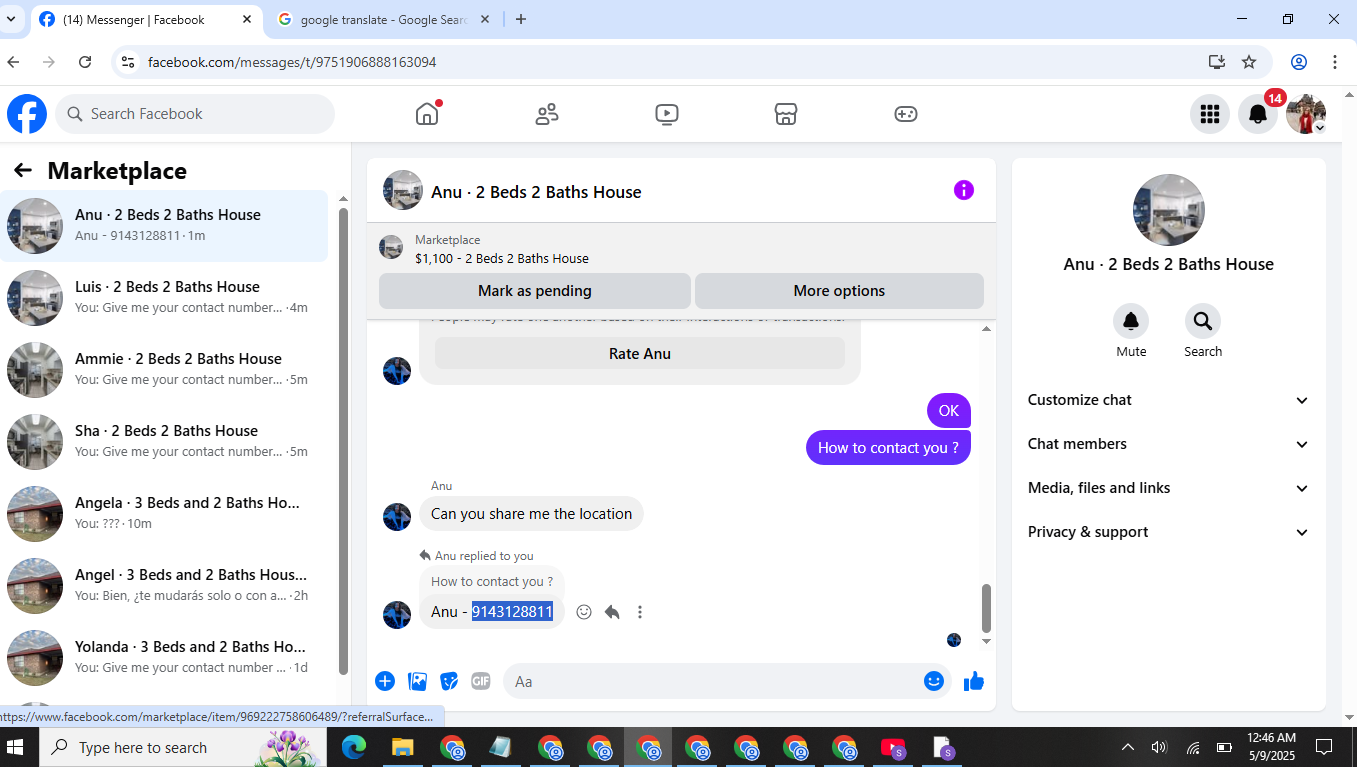This screenshot has width=1357, height=767.
Task: Open Yolanda 3 Beds and 2 Baths chat
Action: point(164,658)
